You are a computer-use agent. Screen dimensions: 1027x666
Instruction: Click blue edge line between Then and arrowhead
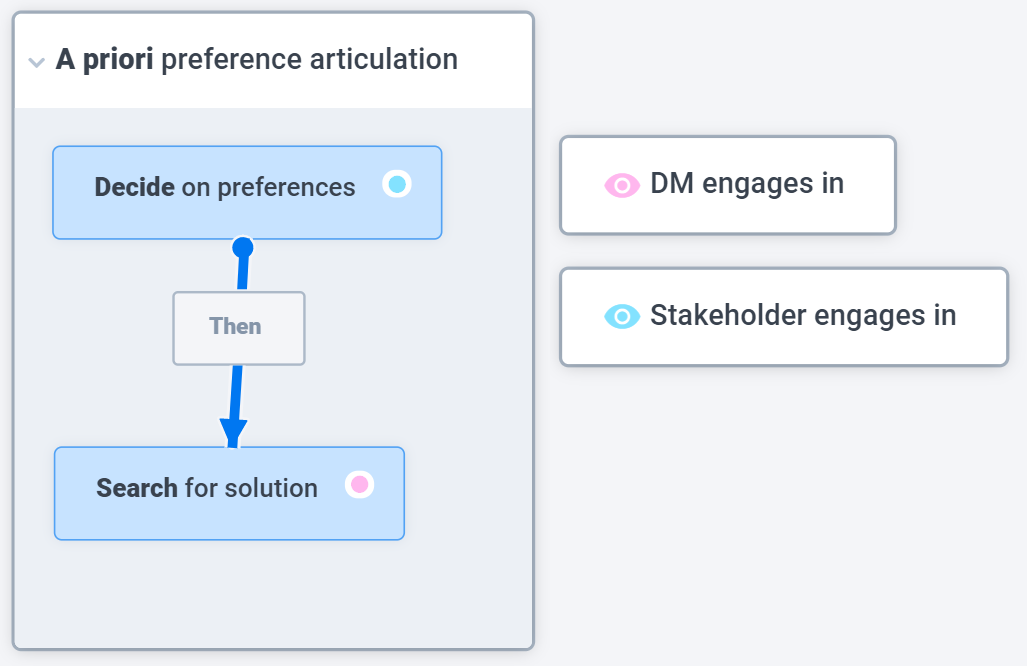pyautogui.click(x=236, y=392)
